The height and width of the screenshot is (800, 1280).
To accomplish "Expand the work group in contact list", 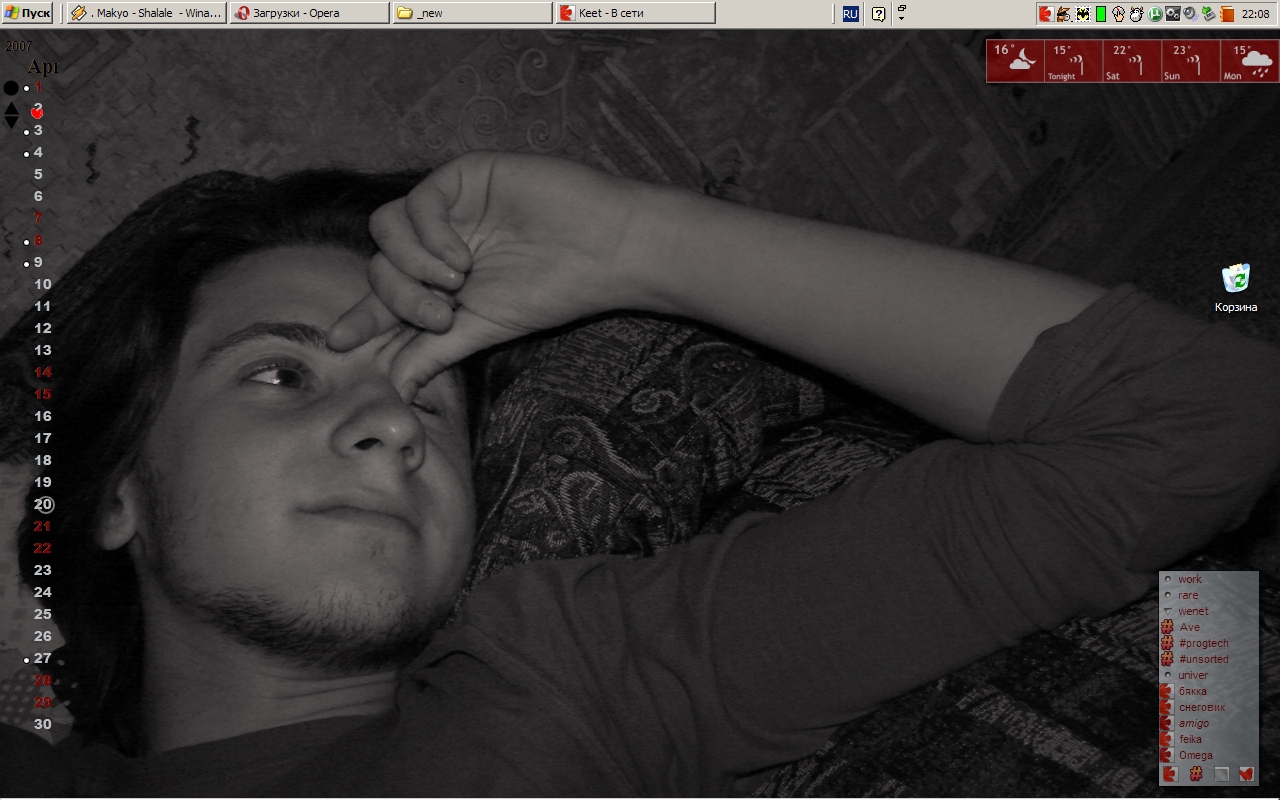I will pyautogui.click(x=1167, y=579).
